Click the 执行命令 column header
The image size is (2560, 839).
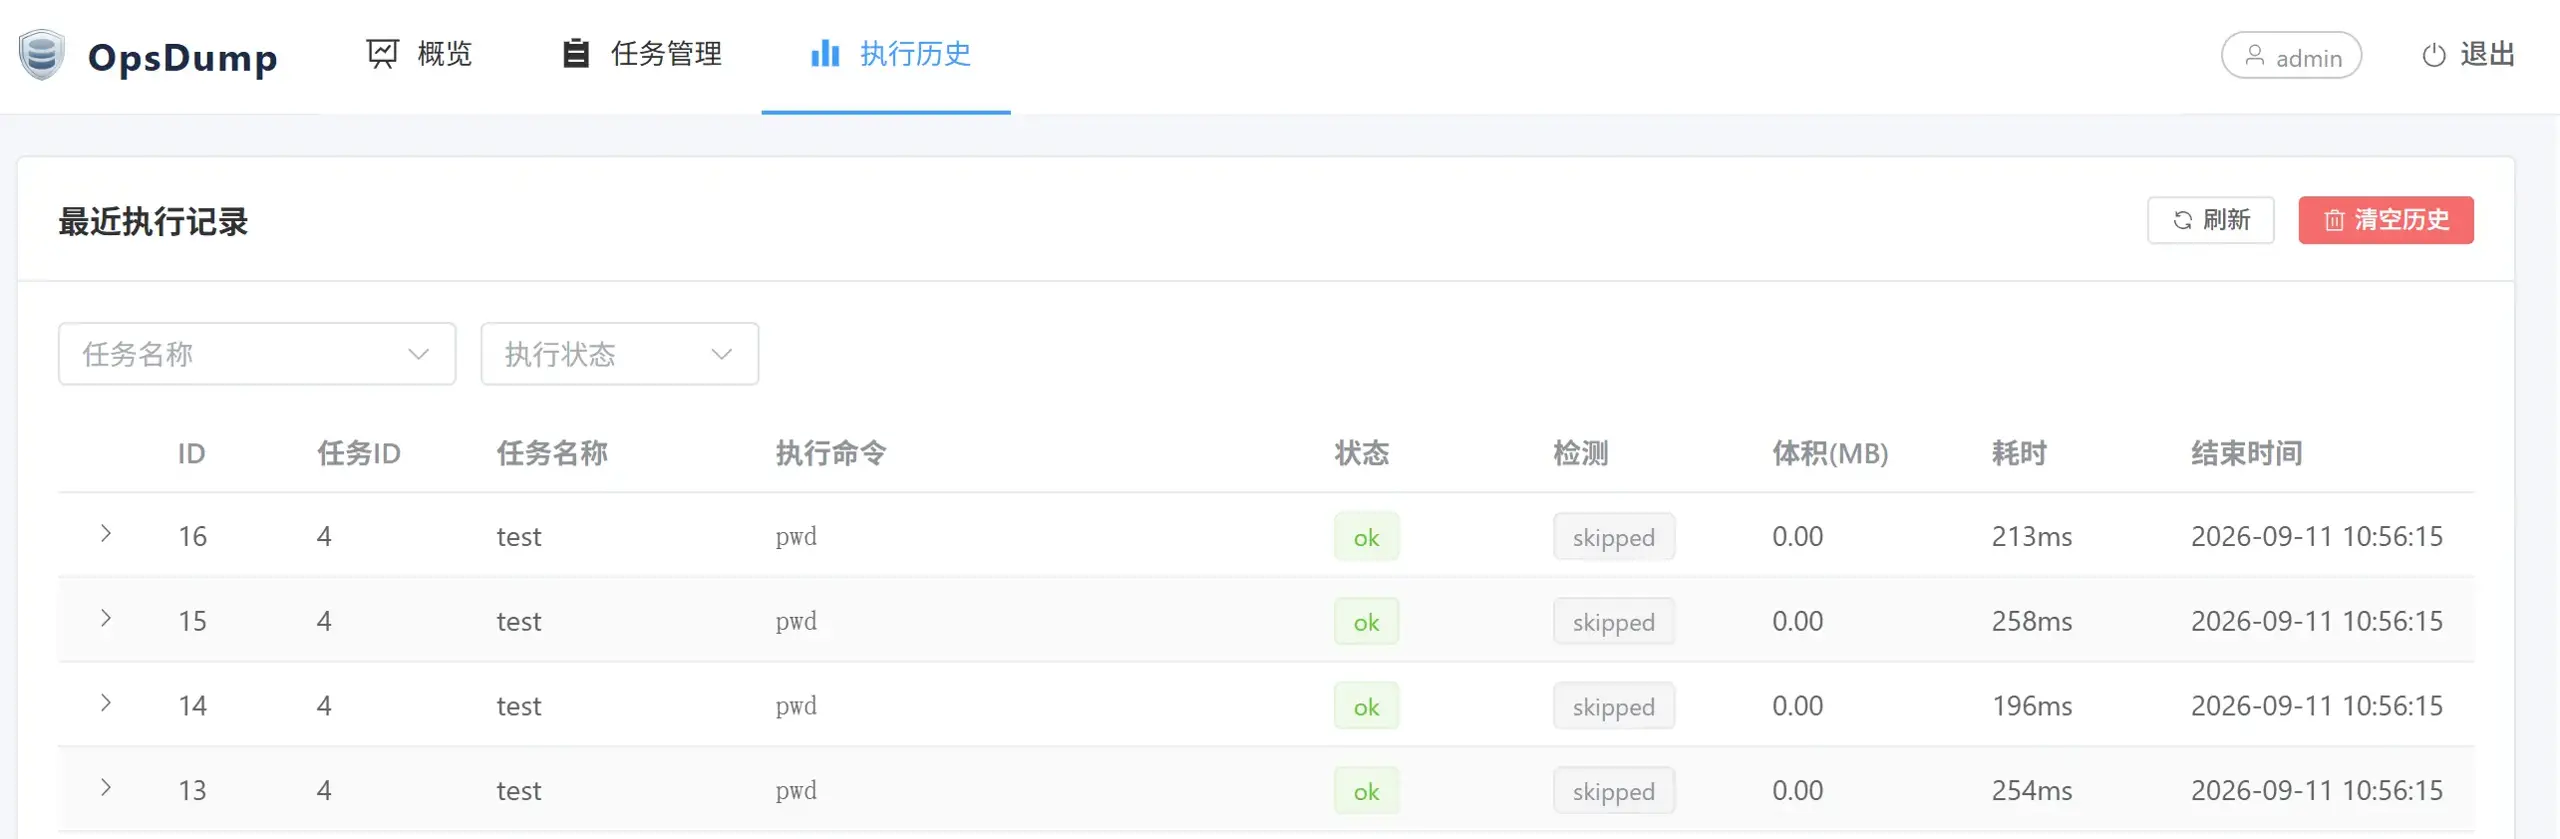(832, 454)
